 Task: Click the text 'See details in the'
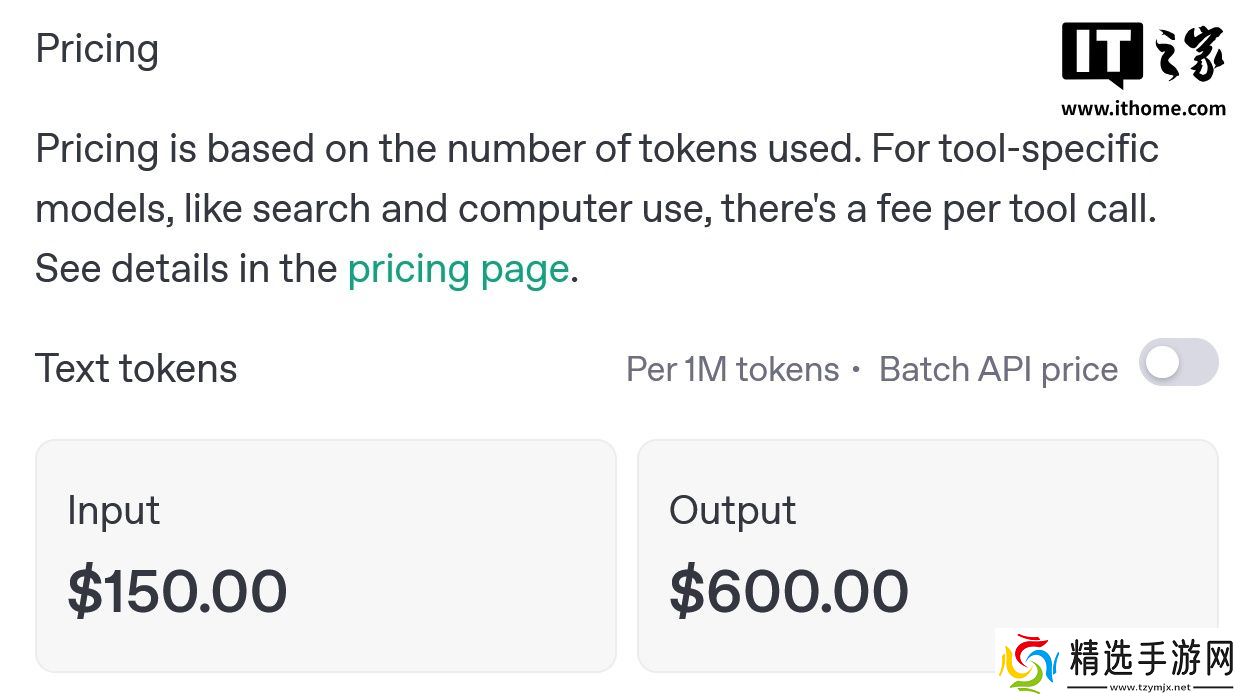186,269
